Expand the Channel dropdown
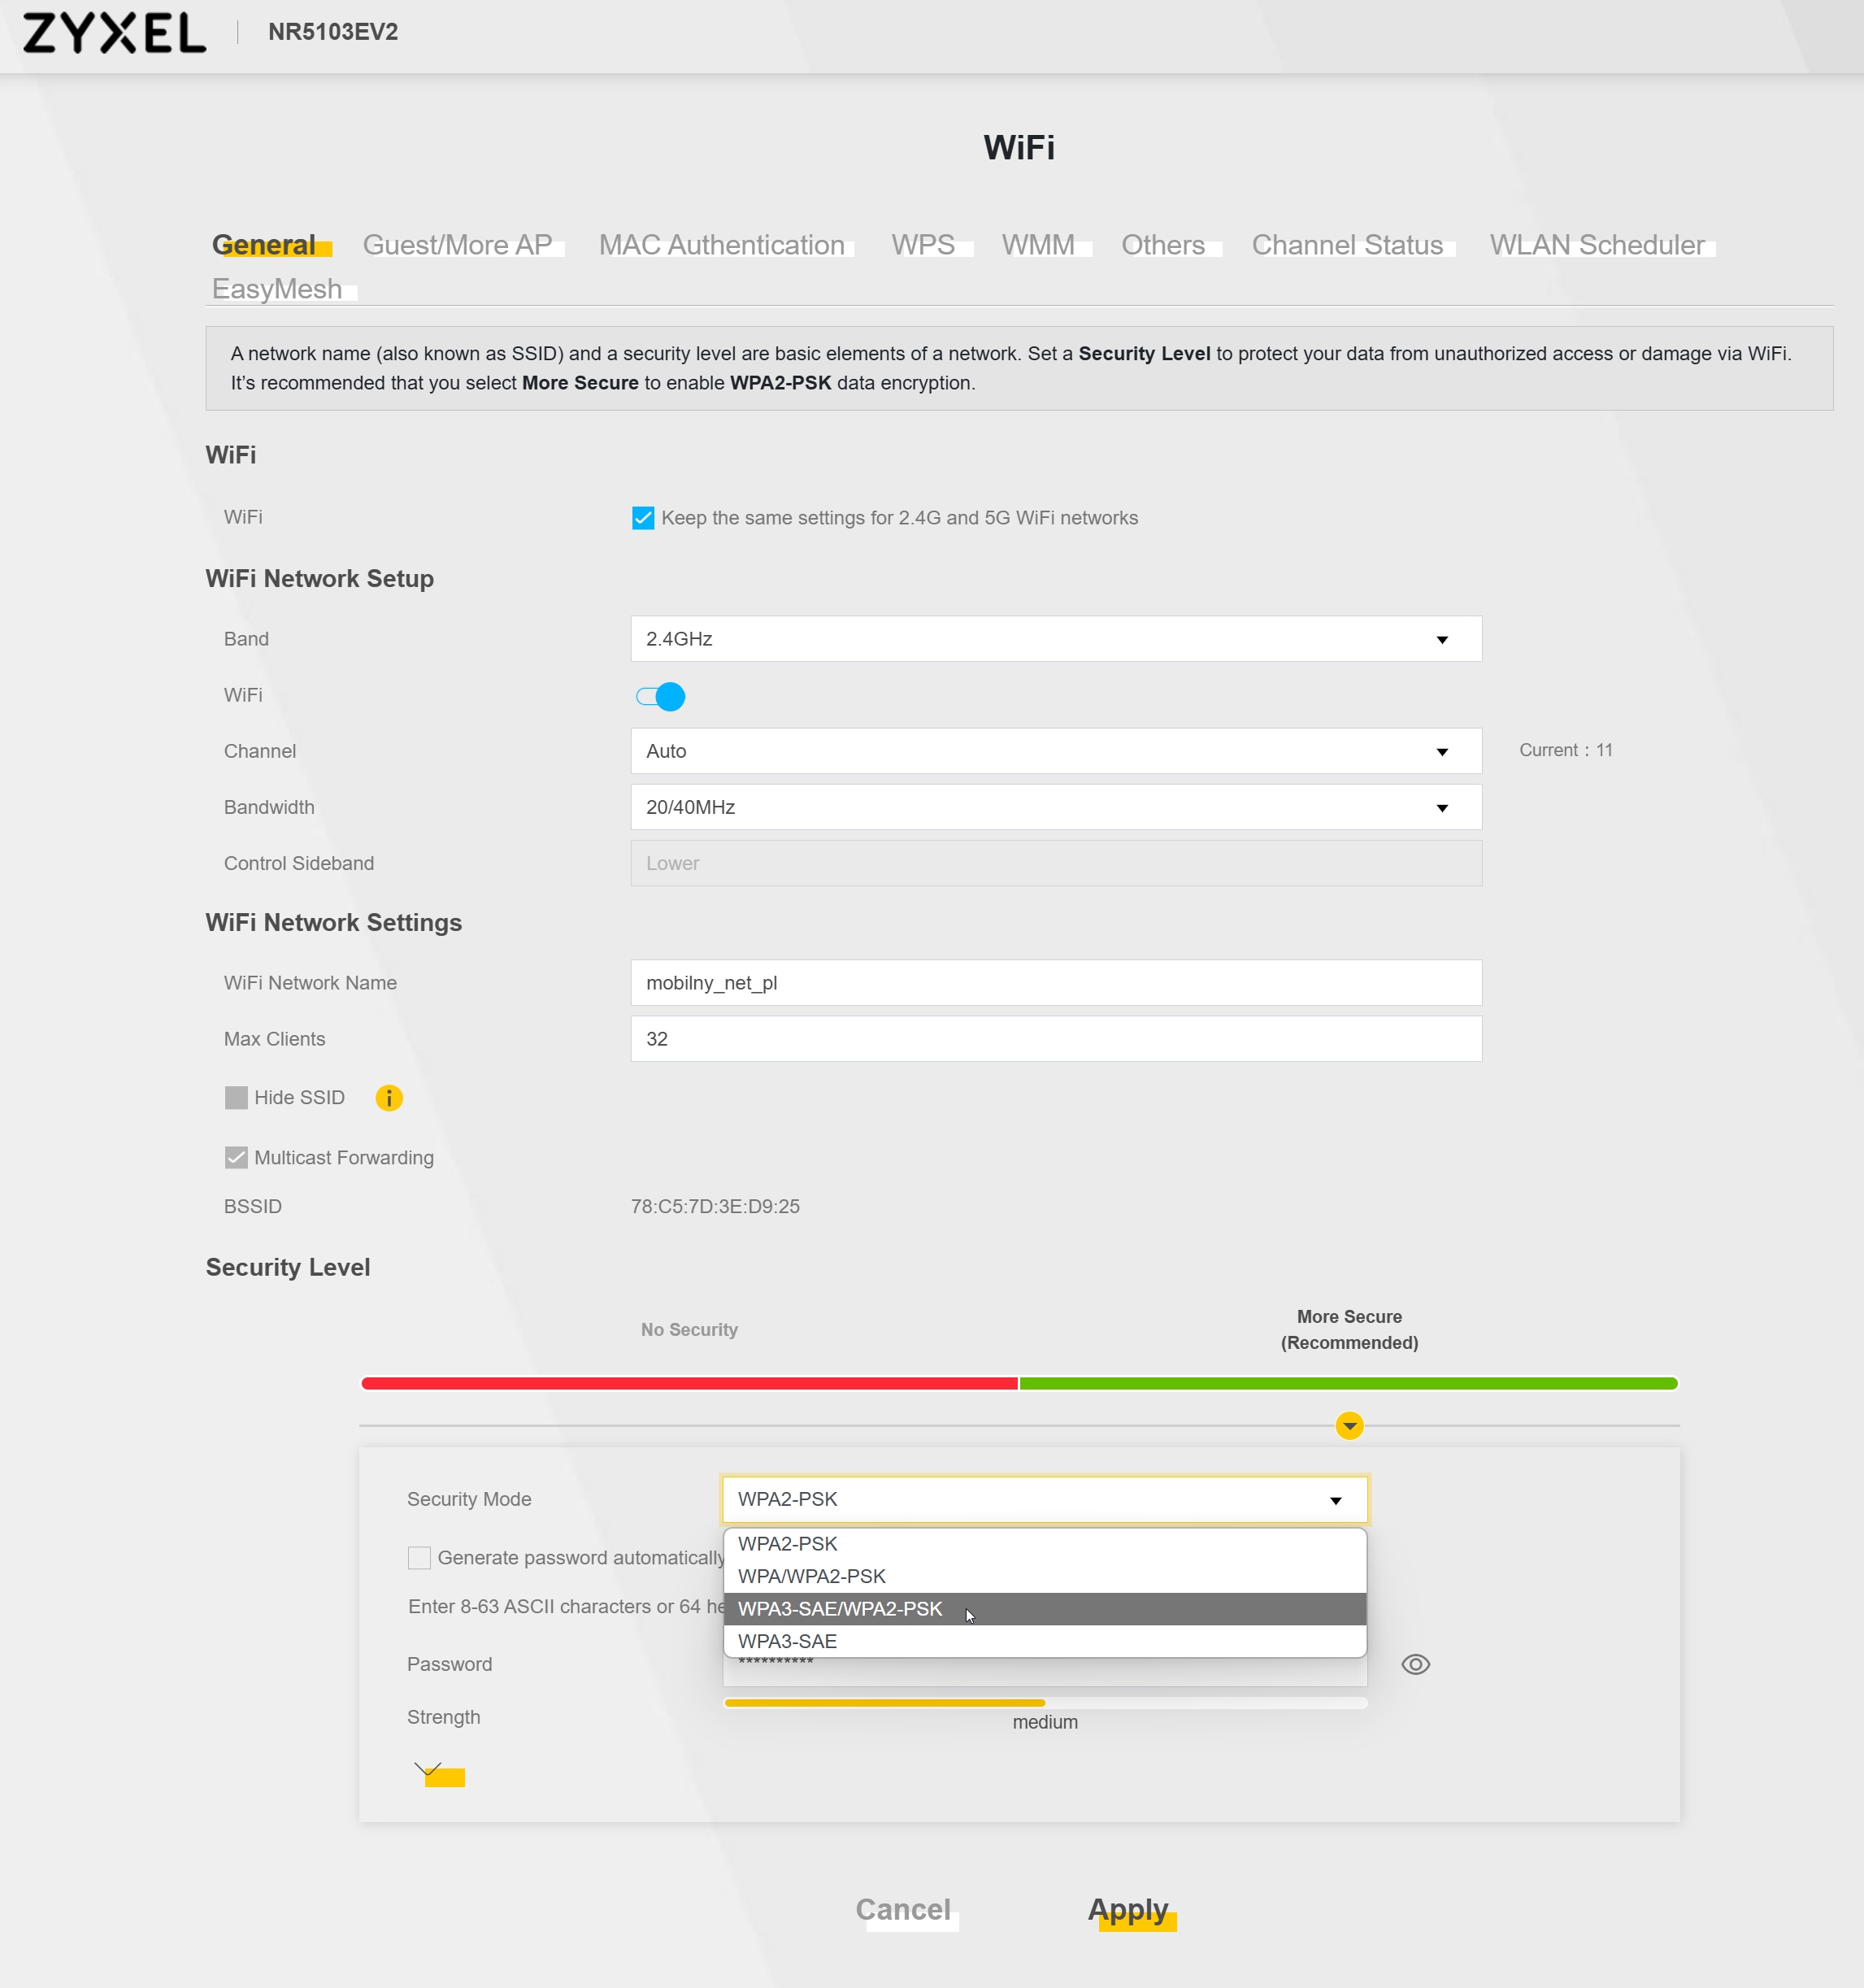Viewport: 1864px width, 1988px height. tap(1055, 751)
